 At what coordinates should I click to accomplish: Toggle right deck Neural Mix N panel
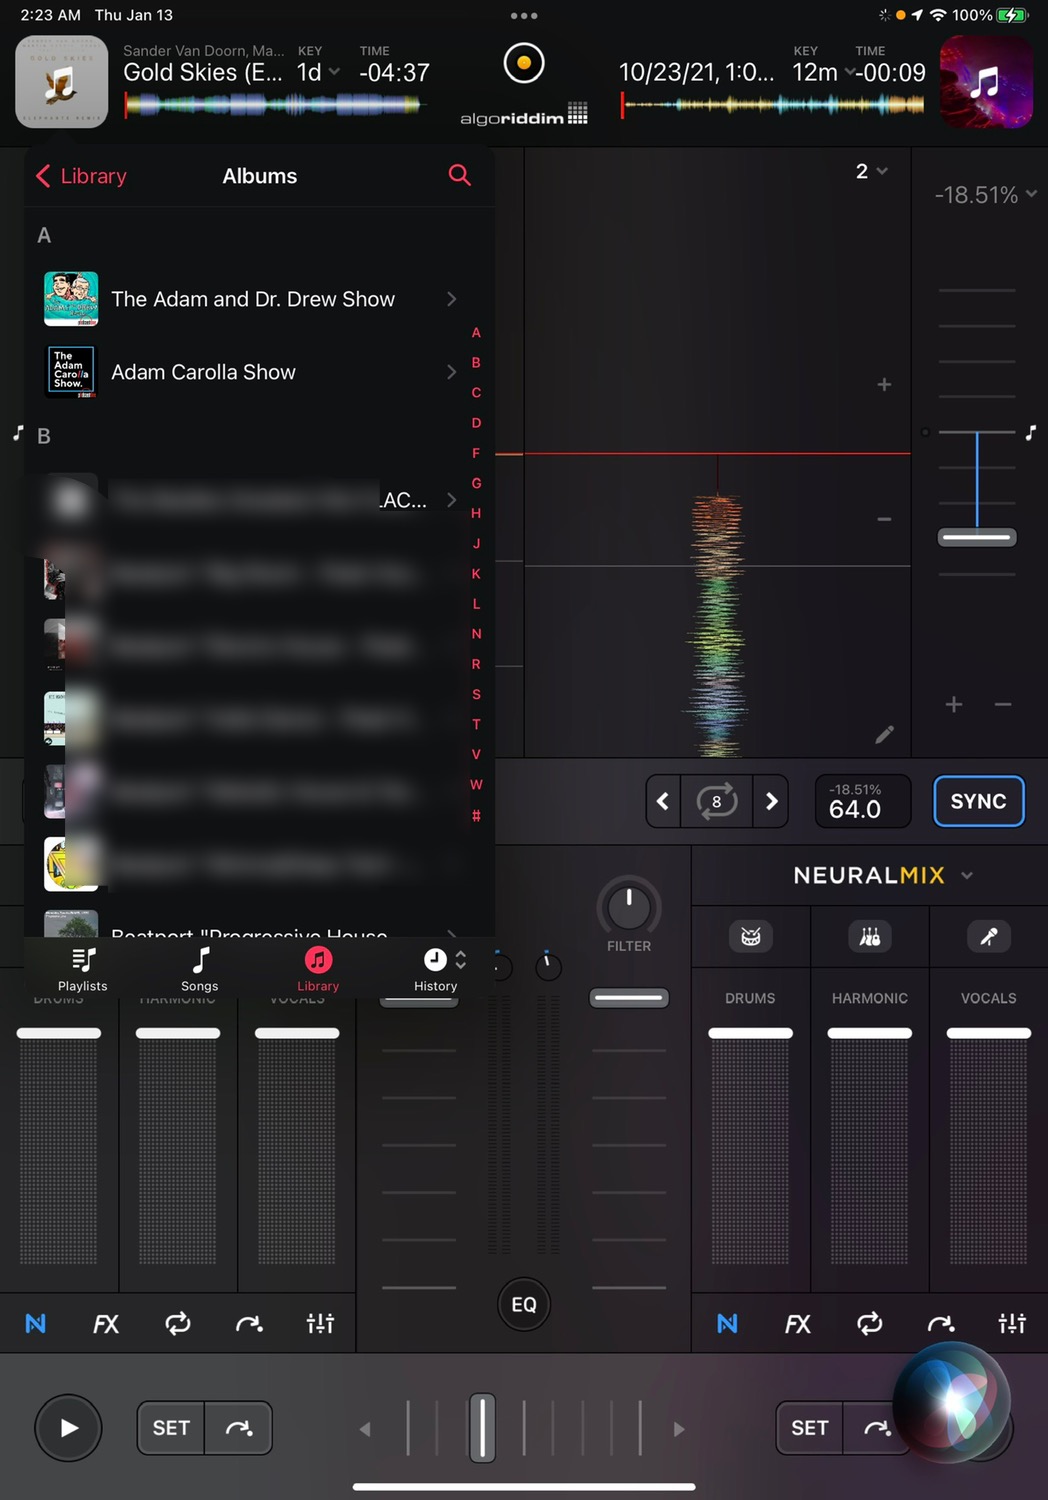[727, 1323]
